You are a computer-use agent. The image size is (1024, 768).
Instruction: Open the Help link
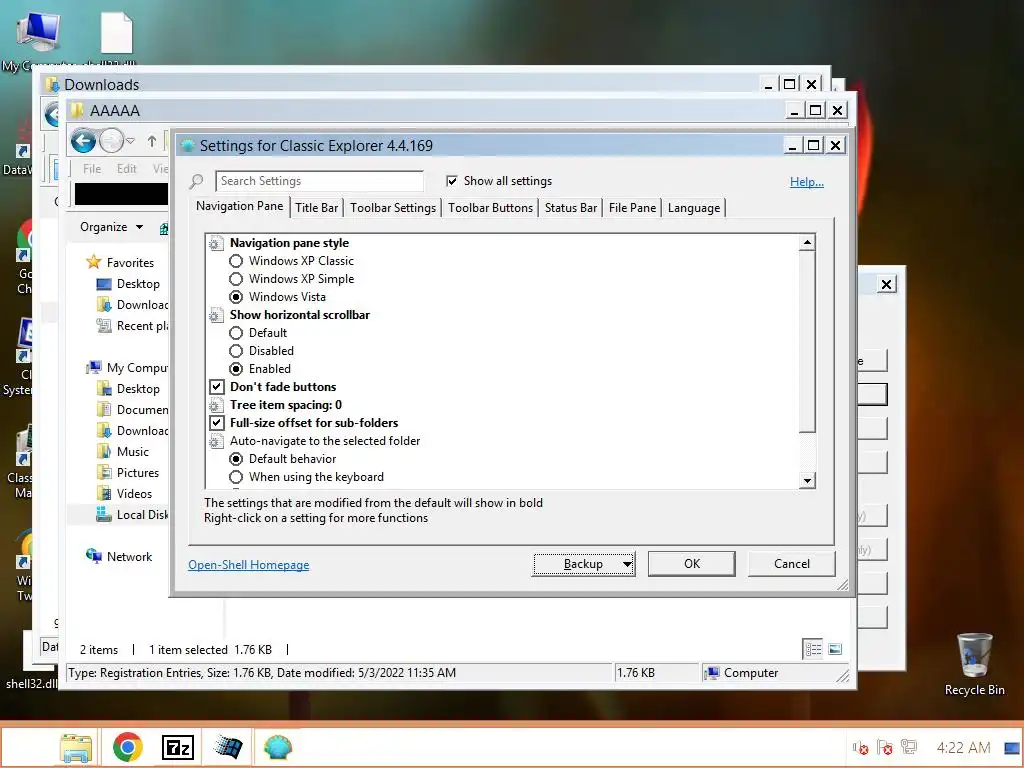coord(807,182)
